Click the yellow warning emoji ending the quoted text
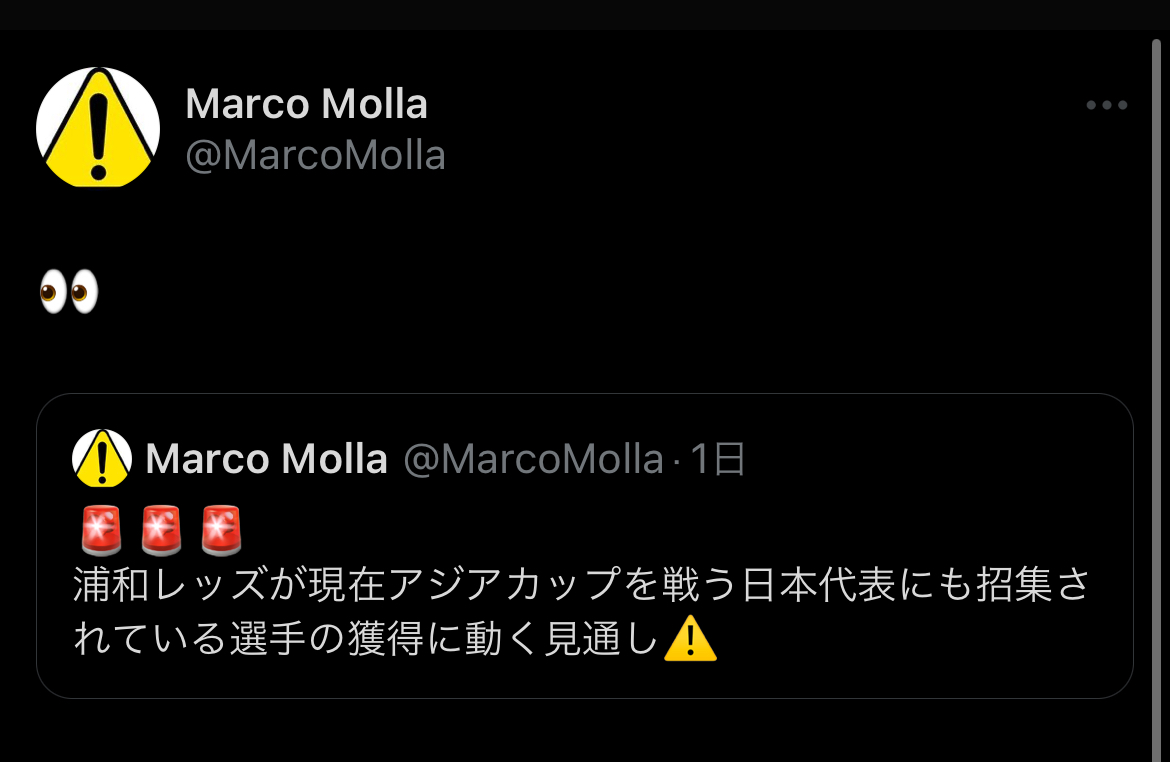This screenshot has width=1170, height=762. pyautogui.click(x=690, y=639)
